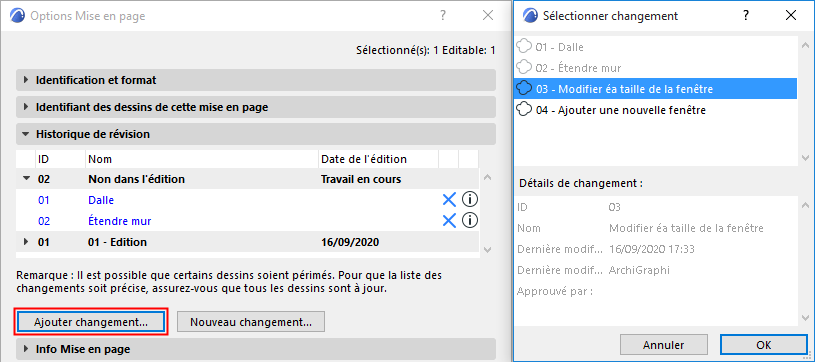
Task: Click ArchiCAD logo in Sélectionner changement title
Action: tap(530, 16)
